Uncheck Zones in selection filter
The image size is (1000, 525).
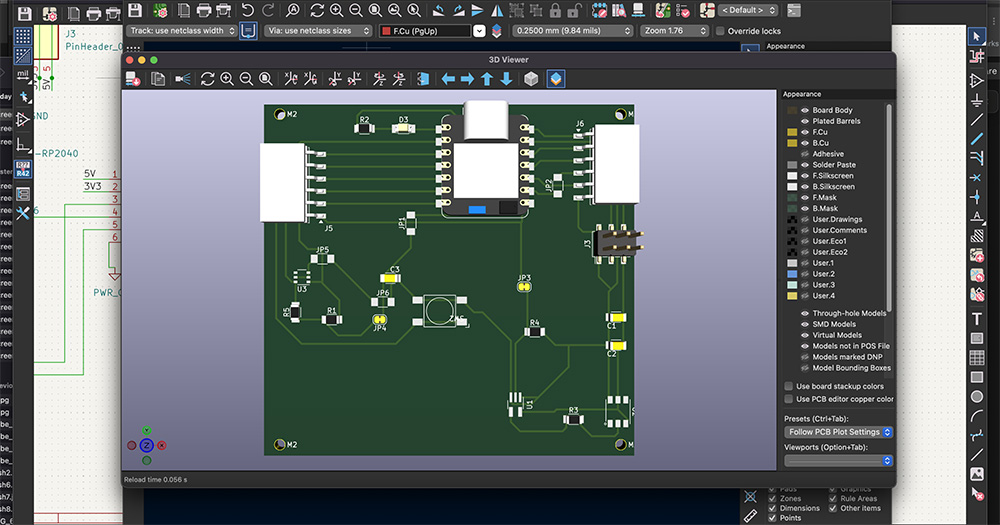772,499
